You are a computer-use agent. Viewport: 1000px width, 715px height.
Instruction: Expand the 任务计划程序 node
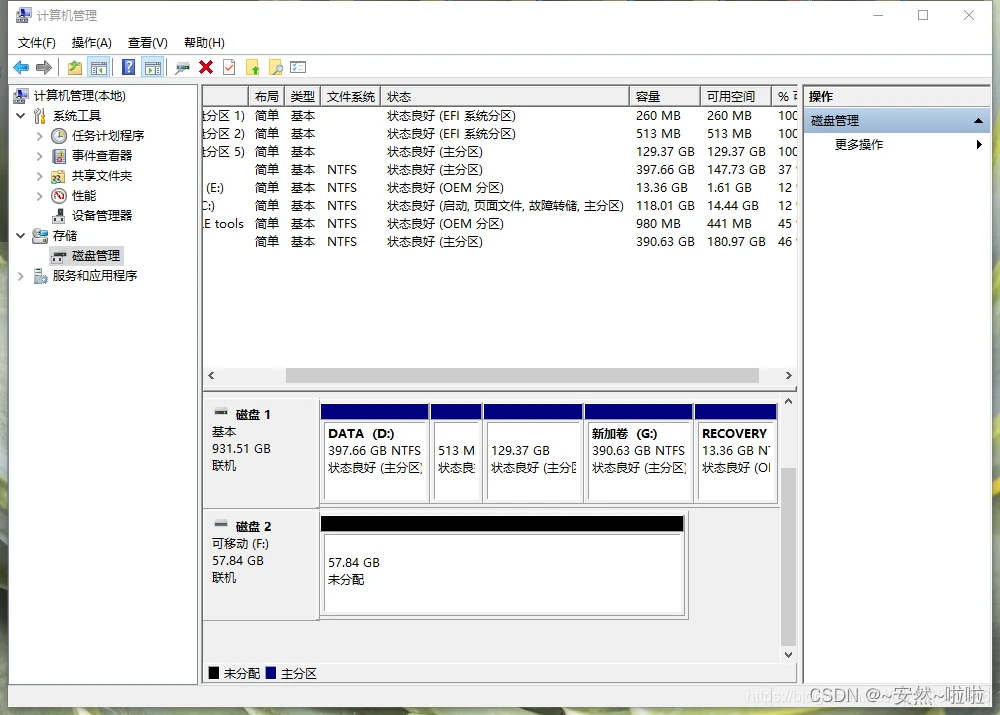pos(40,136)
